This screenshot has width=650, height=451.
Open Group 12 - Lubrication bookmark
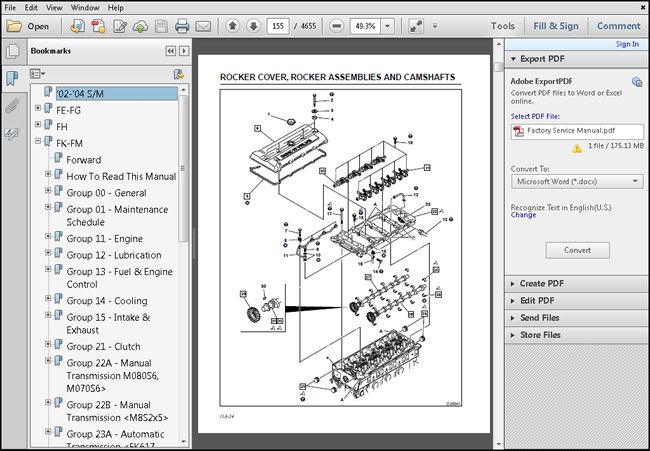pos(114,255)
